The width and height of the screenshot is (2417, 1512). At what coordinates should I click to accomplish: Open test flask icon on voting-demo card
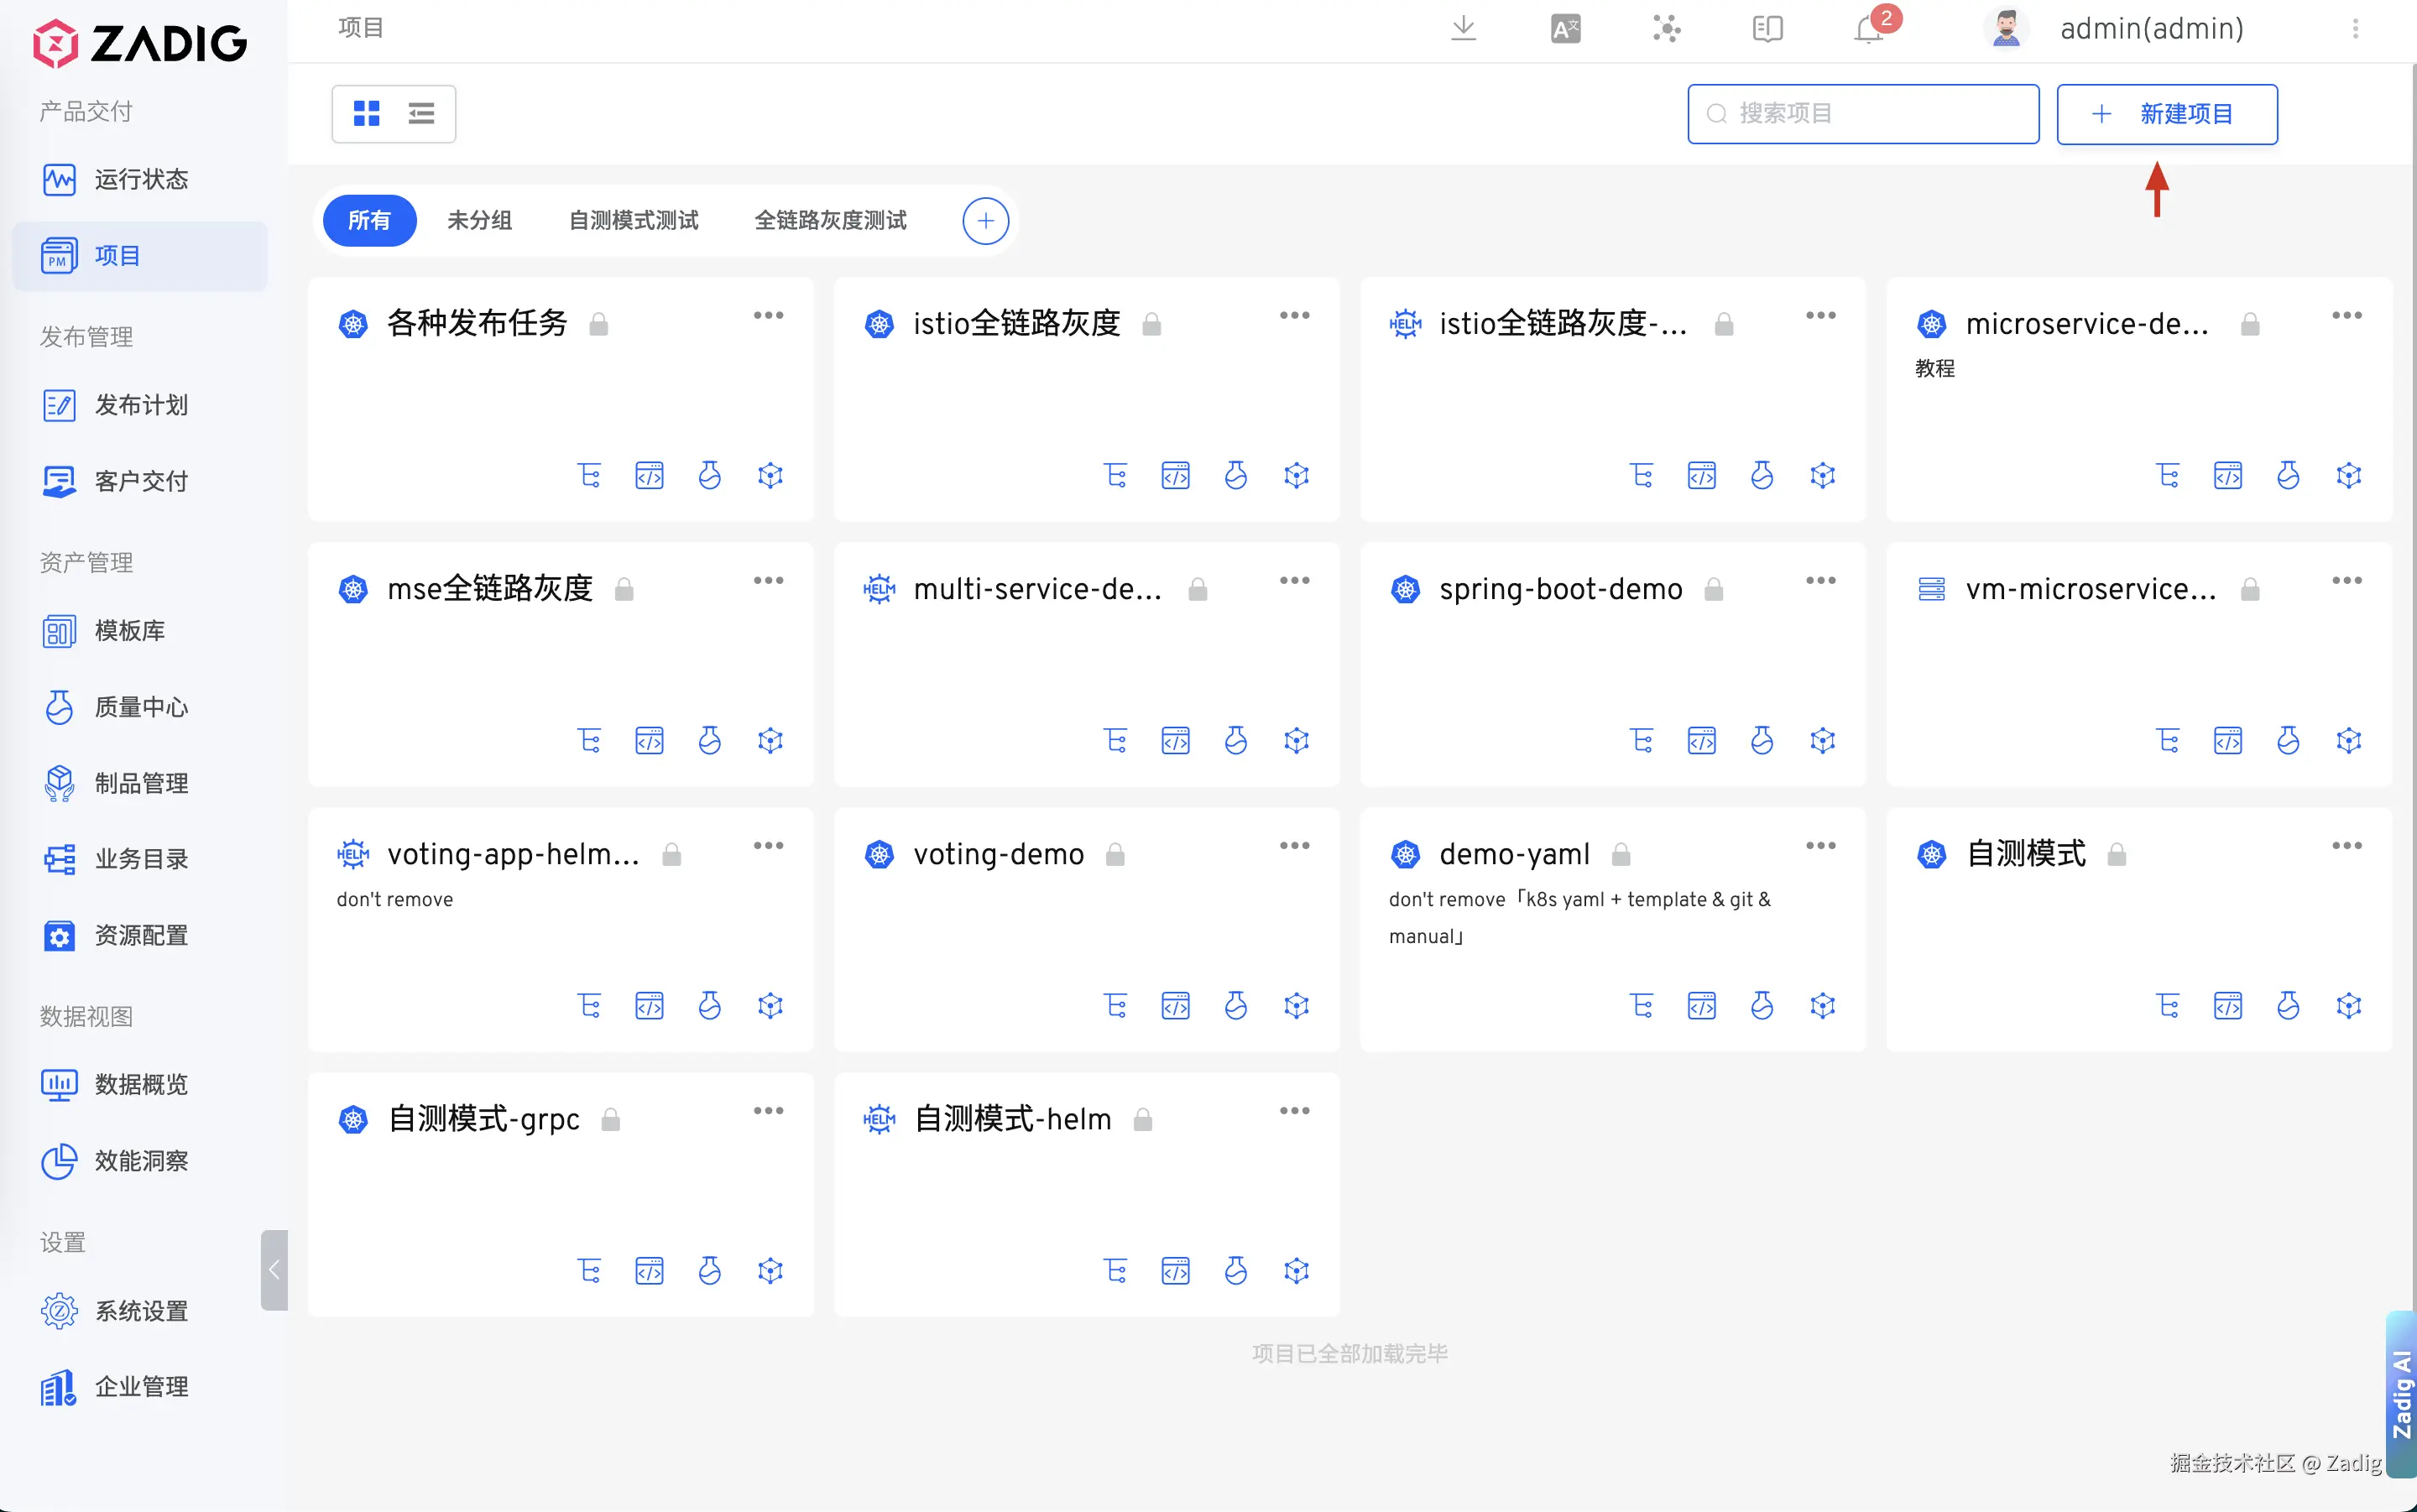(1236, 1005)
